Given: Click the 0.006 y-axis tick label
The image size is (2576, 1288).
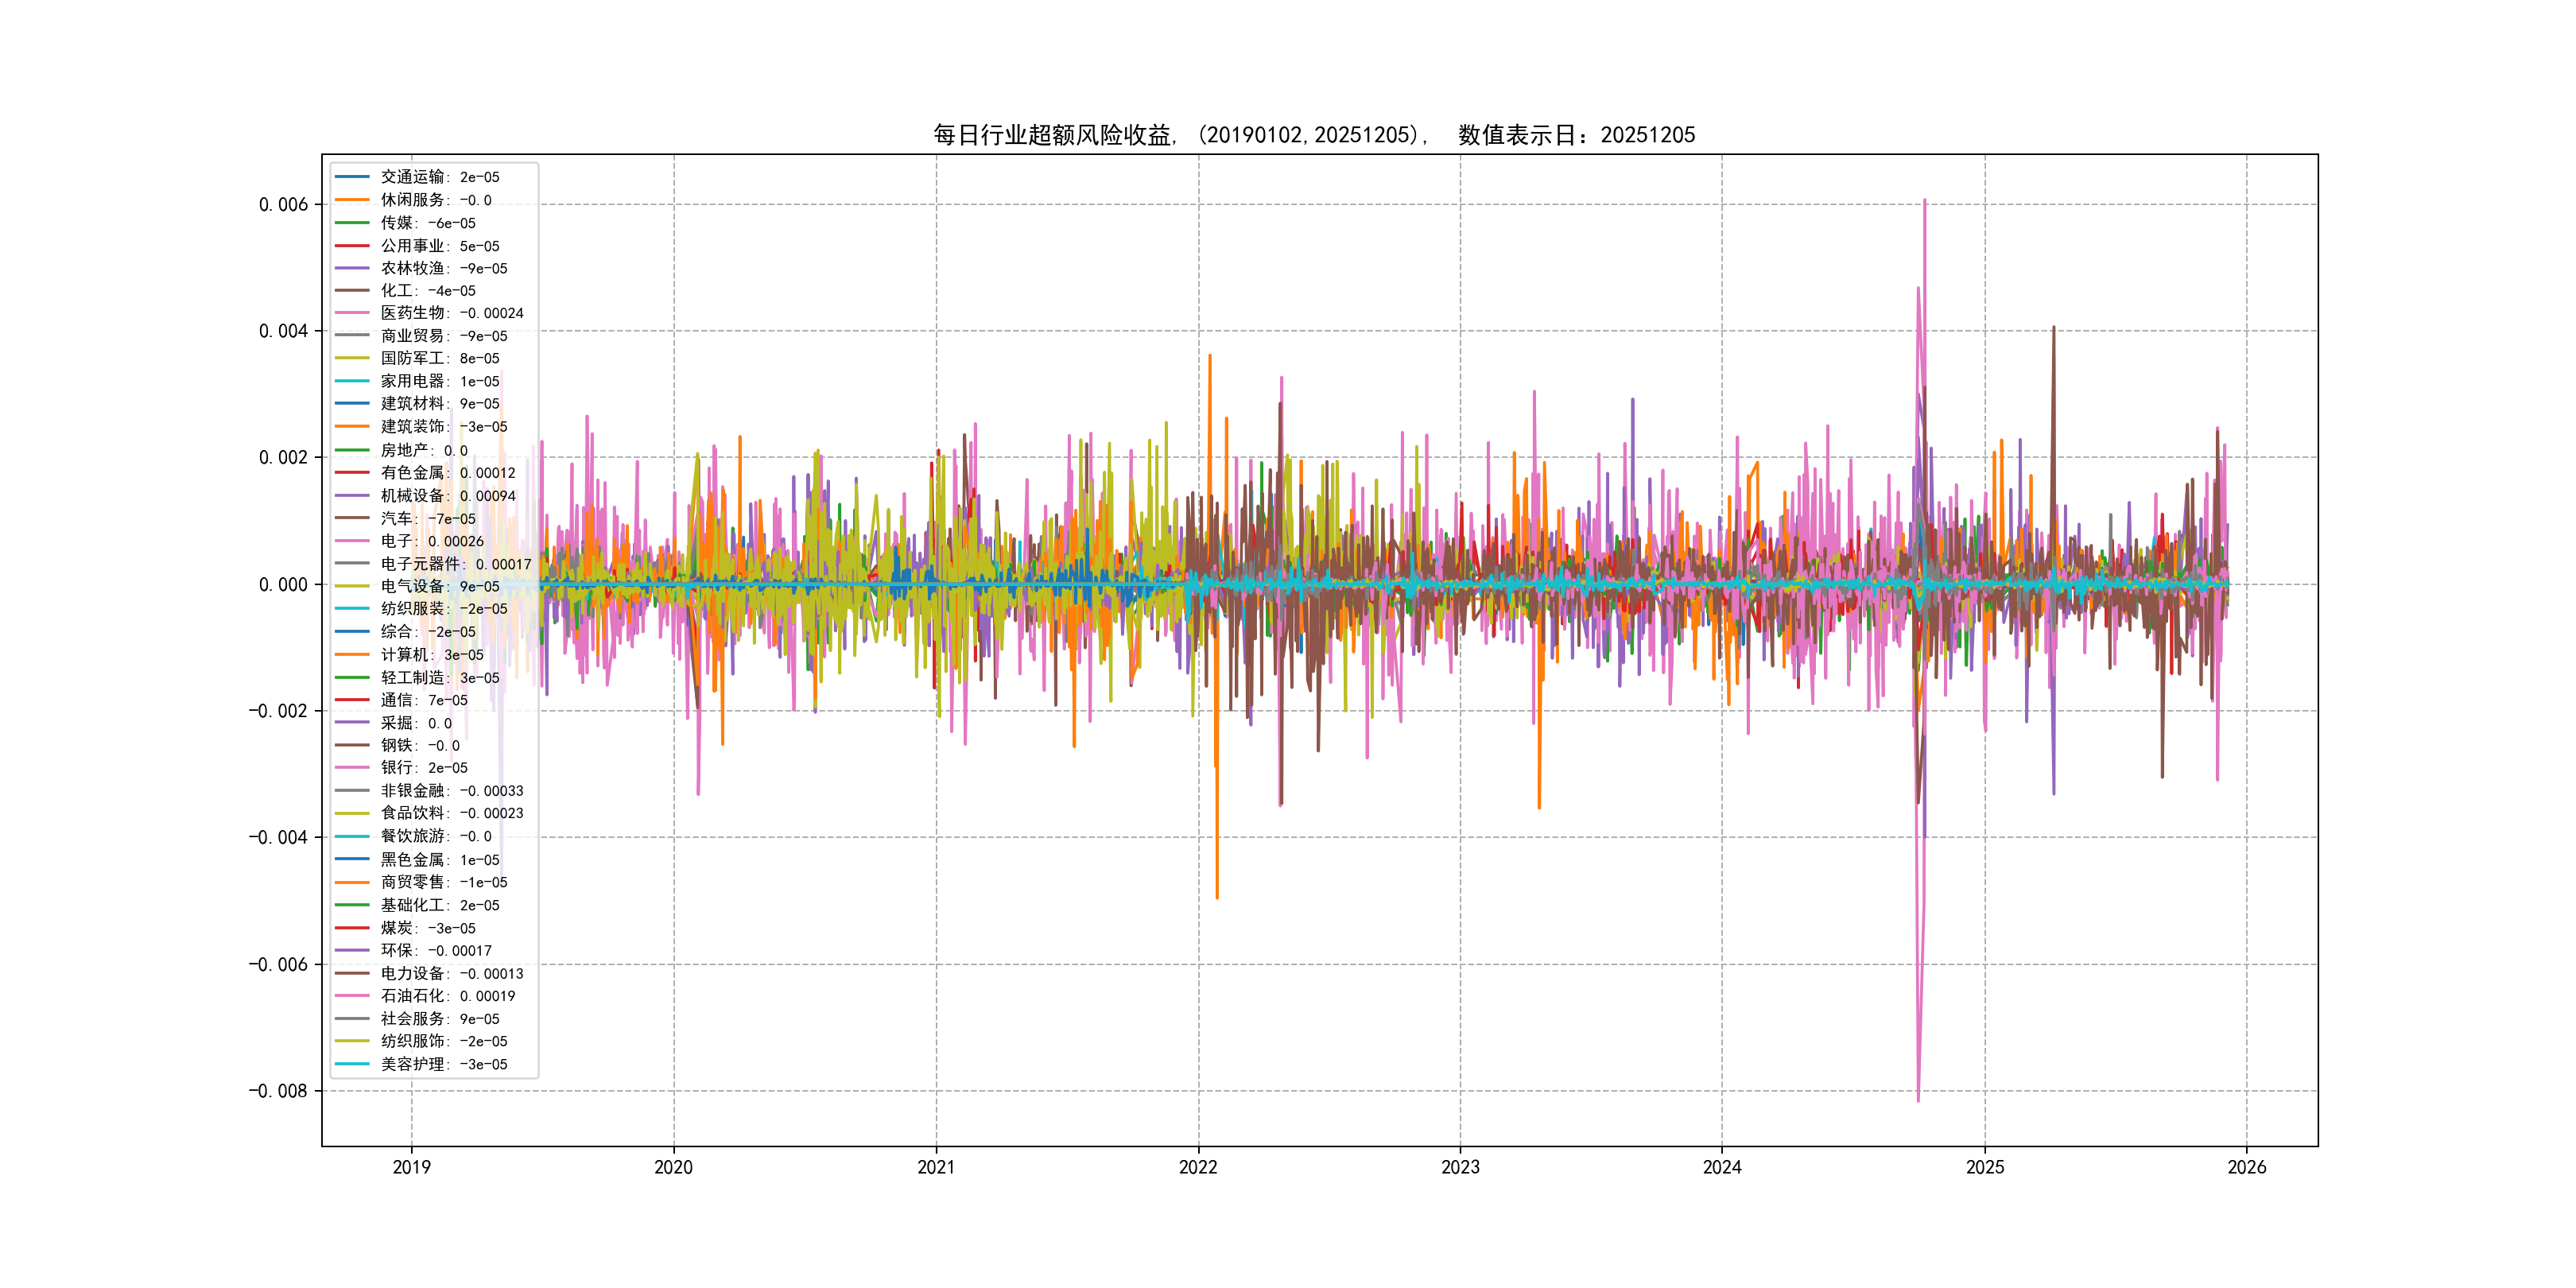Looking at the screenshot, I should (x=283, y=205).
